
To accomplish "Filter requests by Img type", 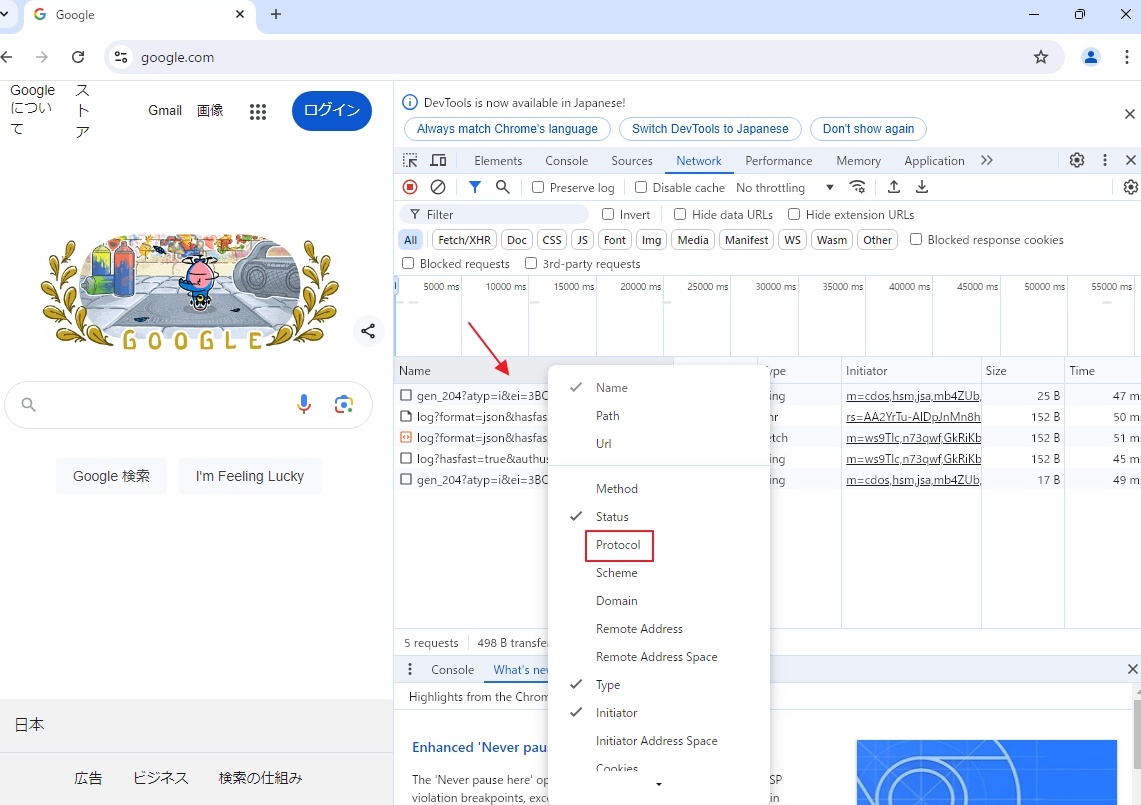I will (651, 239).
